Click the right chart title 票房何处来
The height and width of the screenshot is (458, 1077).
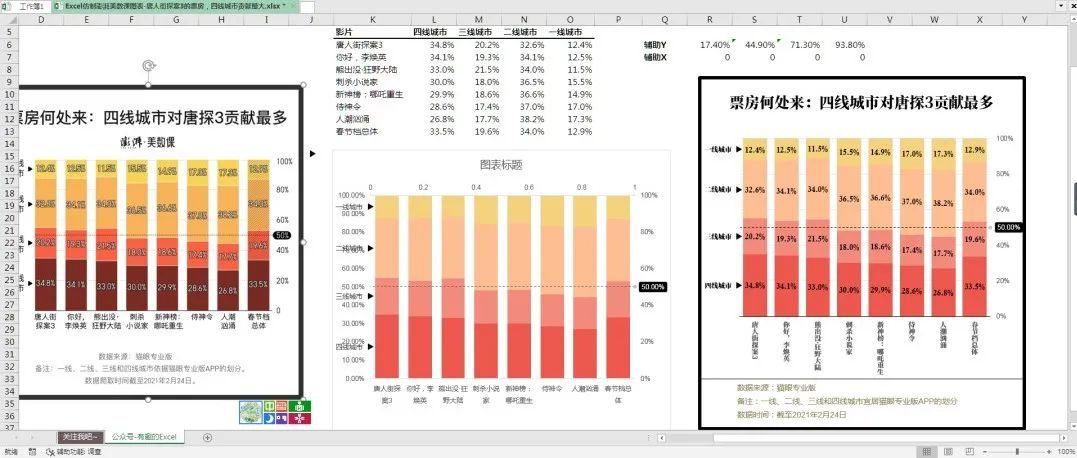[861, 102]
